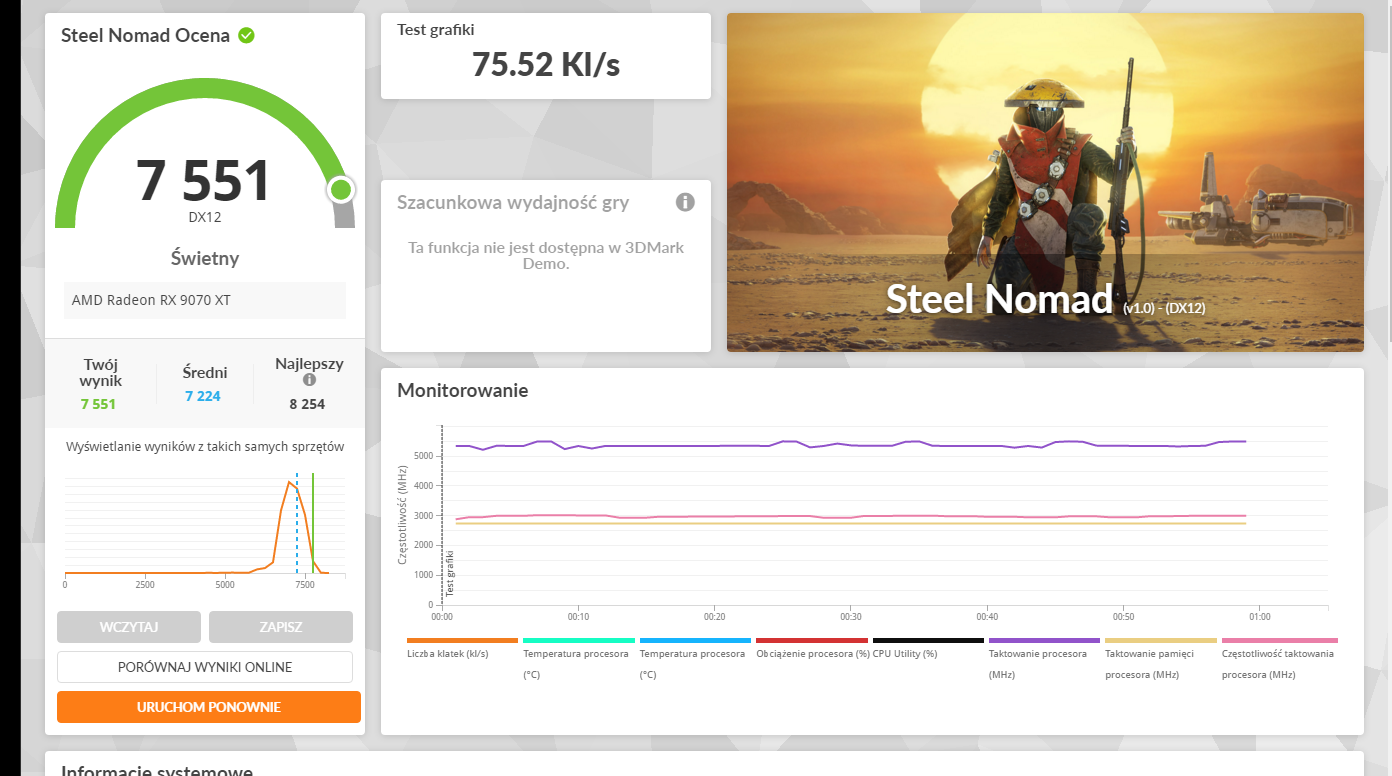This screenshot has height=776, width=1392.
Task: Toggle the Taktowanie procesora (MHz) legend label
Action: 1038,664
